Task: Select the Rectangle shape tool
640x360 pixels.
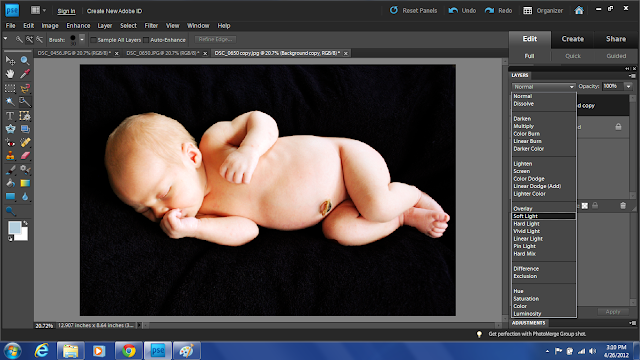Action: 10,197
